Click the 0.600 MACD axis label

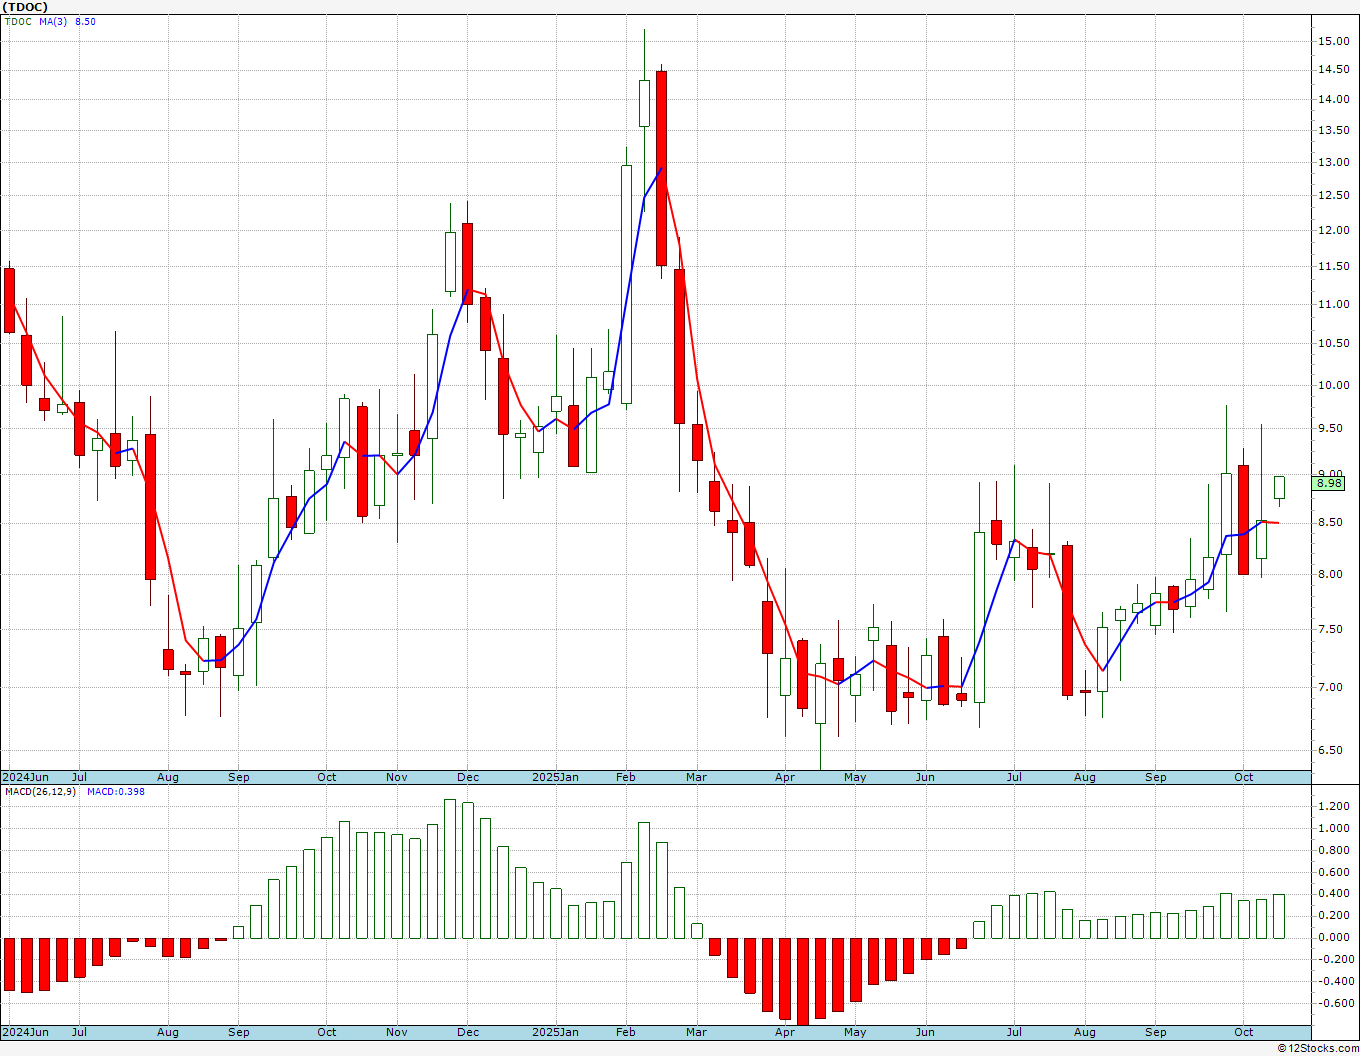tap(1334, 872)
